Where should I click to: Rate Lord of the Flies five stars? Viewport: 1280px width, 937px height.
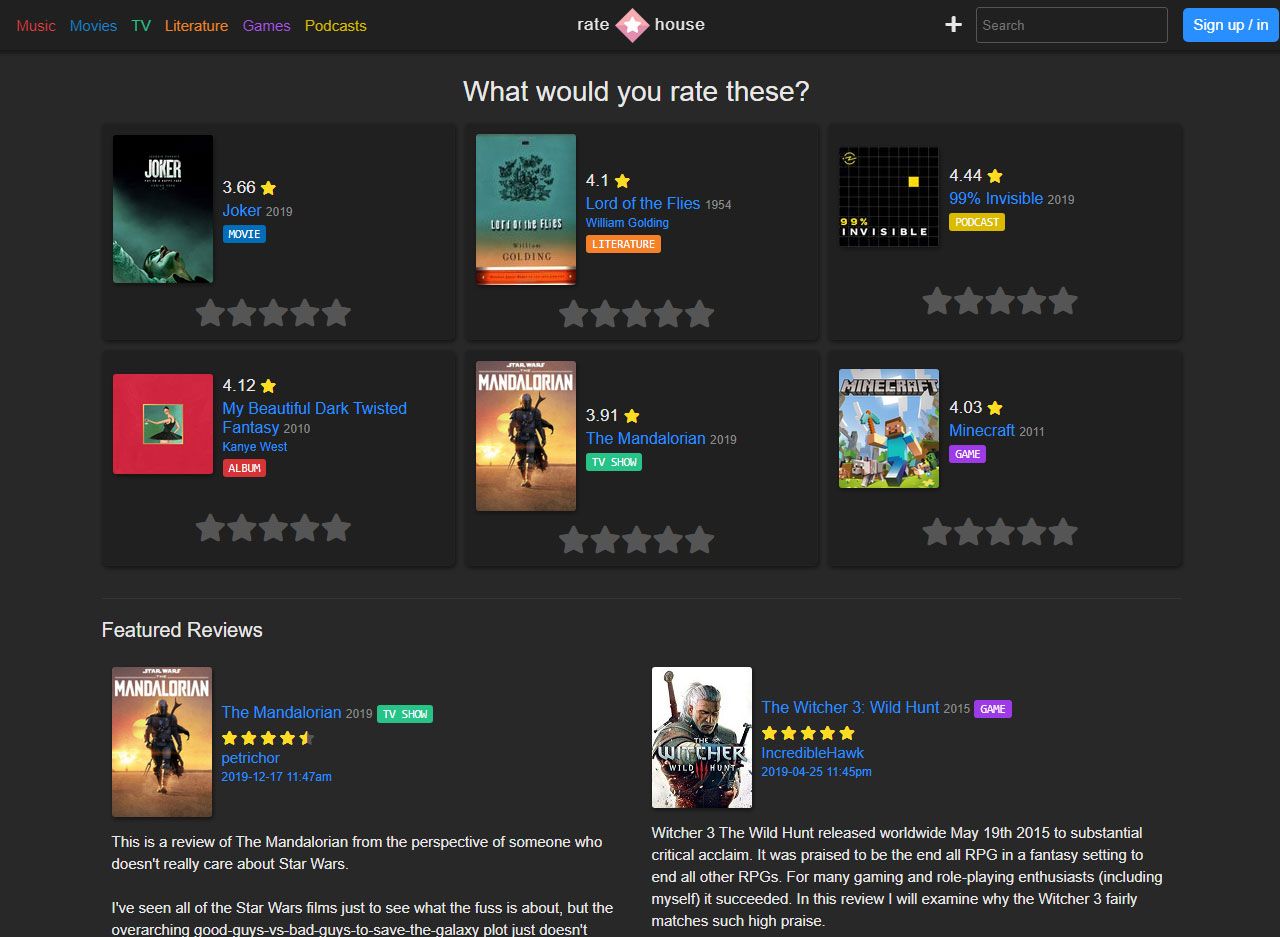700,314
